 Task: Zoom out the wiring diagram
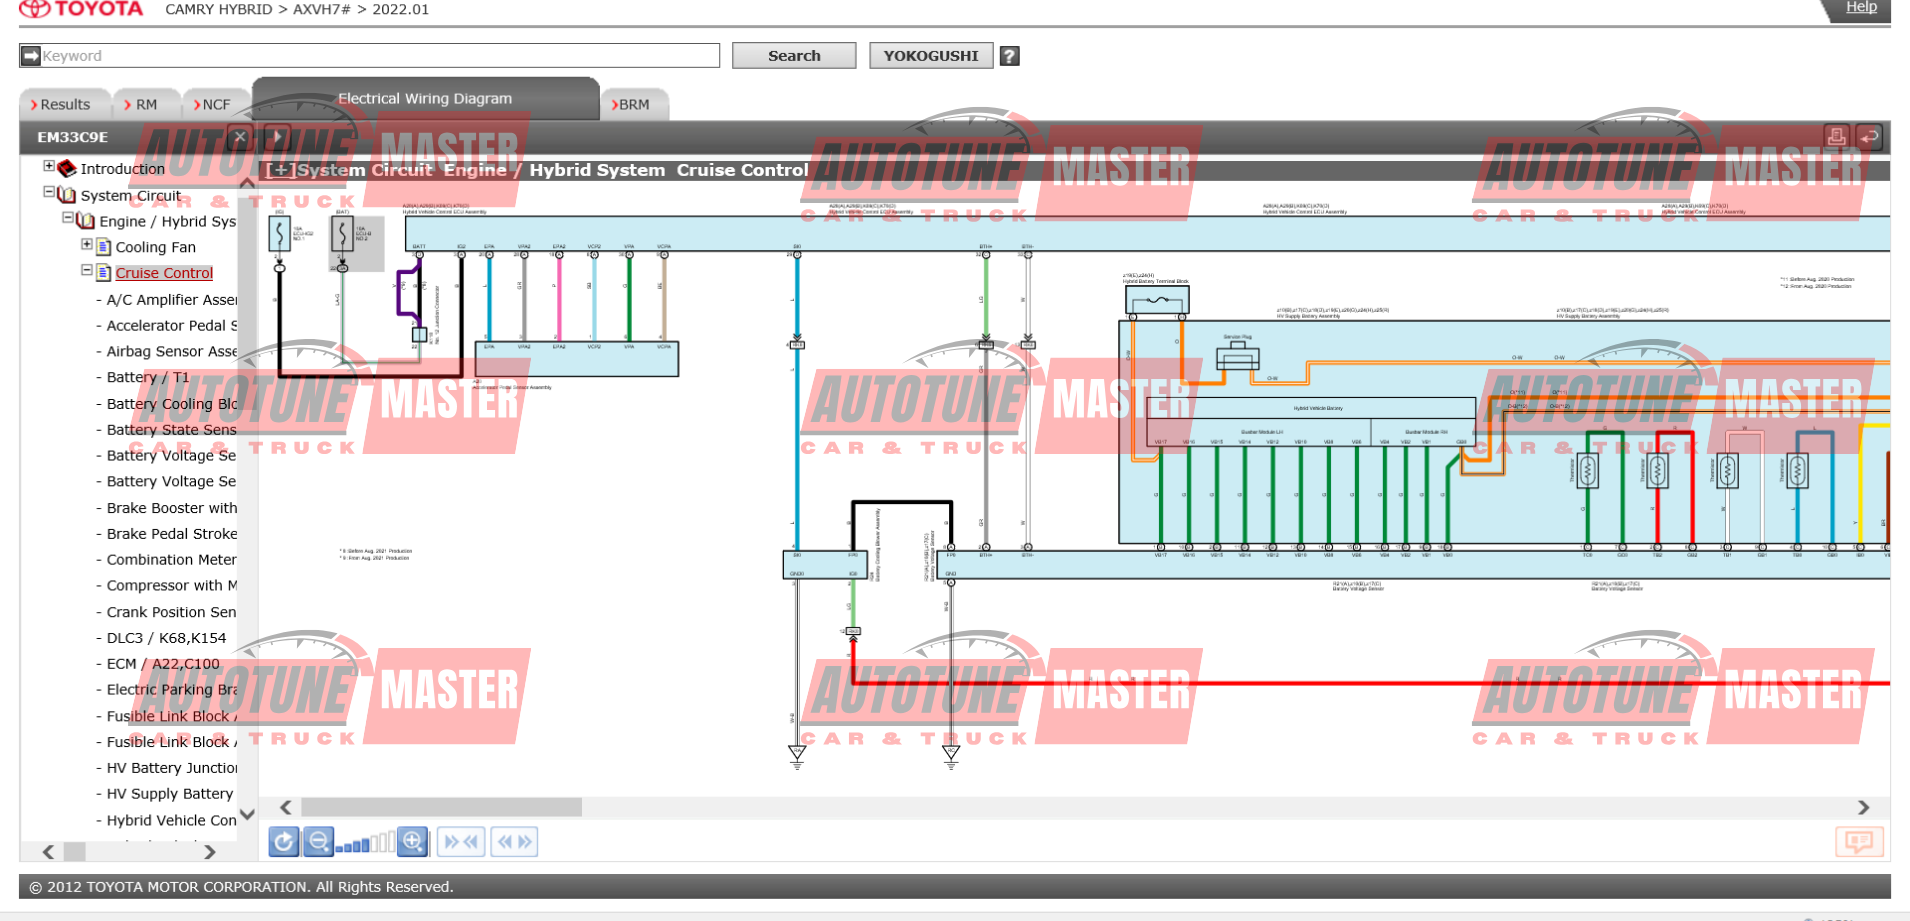(319, 842)
